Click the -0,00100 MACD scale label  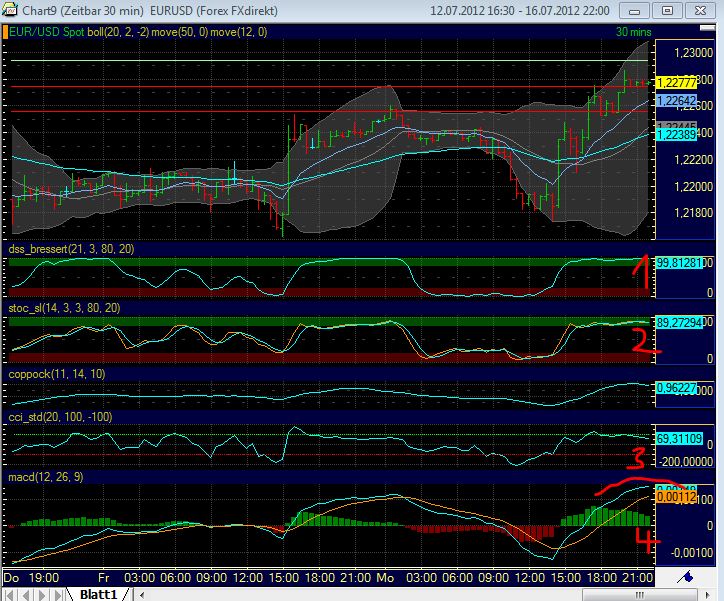tap(691, 553)
